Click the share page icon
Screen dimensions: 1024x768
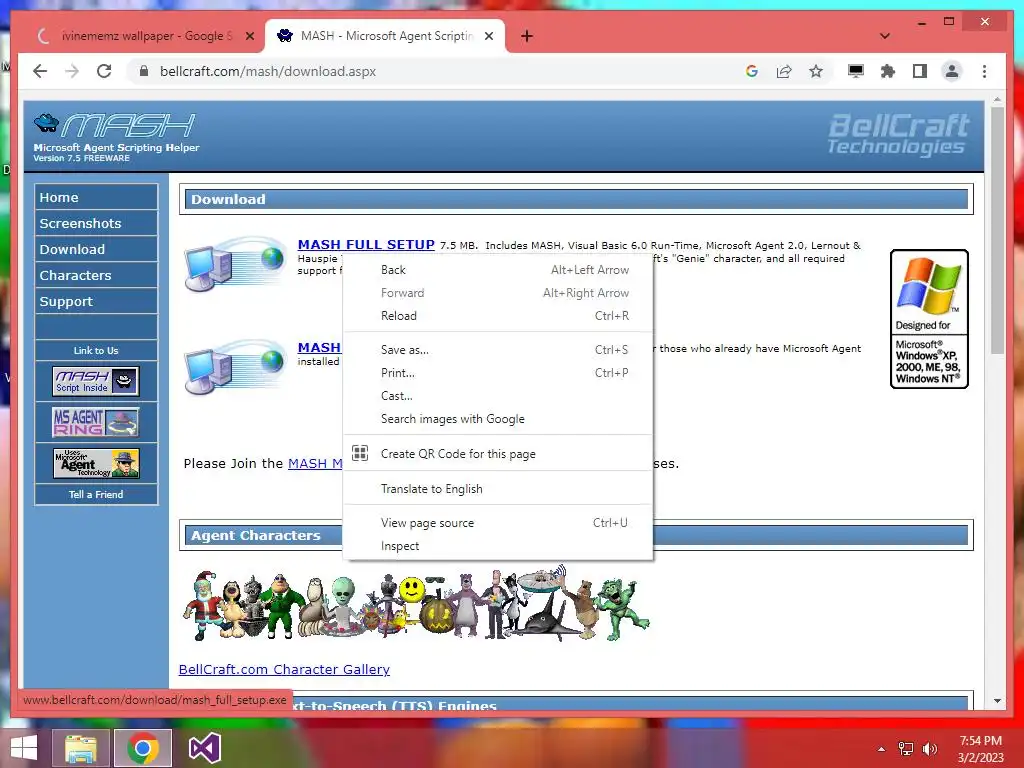(784, 71)
